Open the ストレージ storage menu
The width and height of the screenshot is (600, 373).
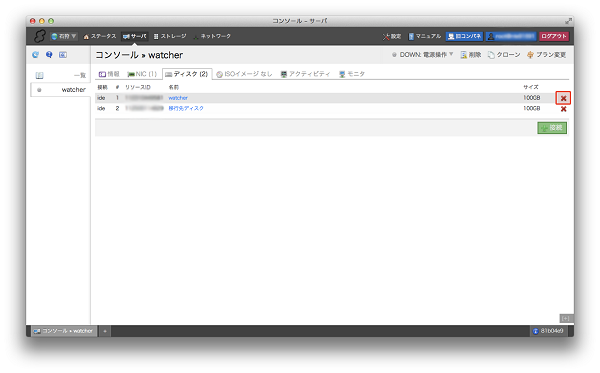[x=170, y=36]
